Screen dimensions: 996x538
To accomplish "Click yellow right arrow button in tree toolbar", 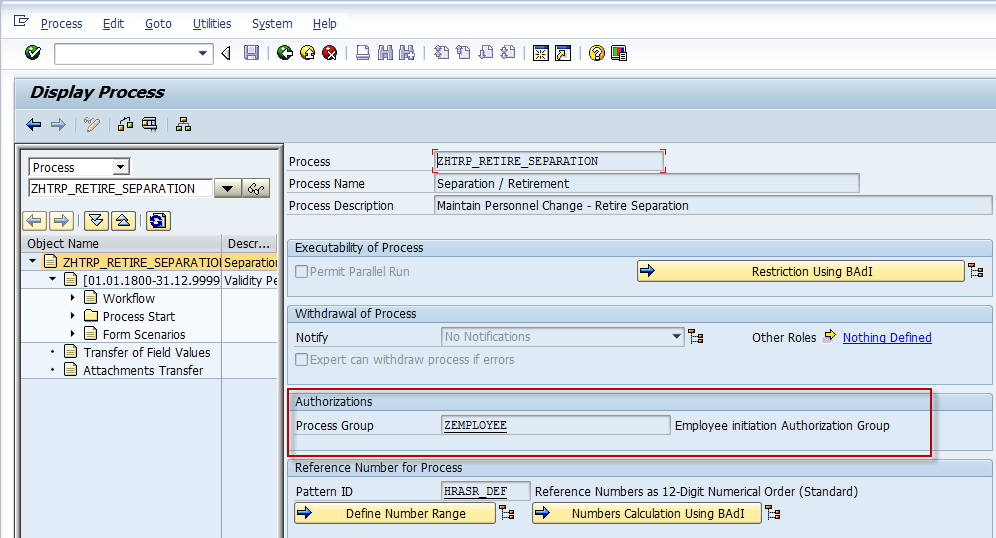I will (x=61, y=221).
